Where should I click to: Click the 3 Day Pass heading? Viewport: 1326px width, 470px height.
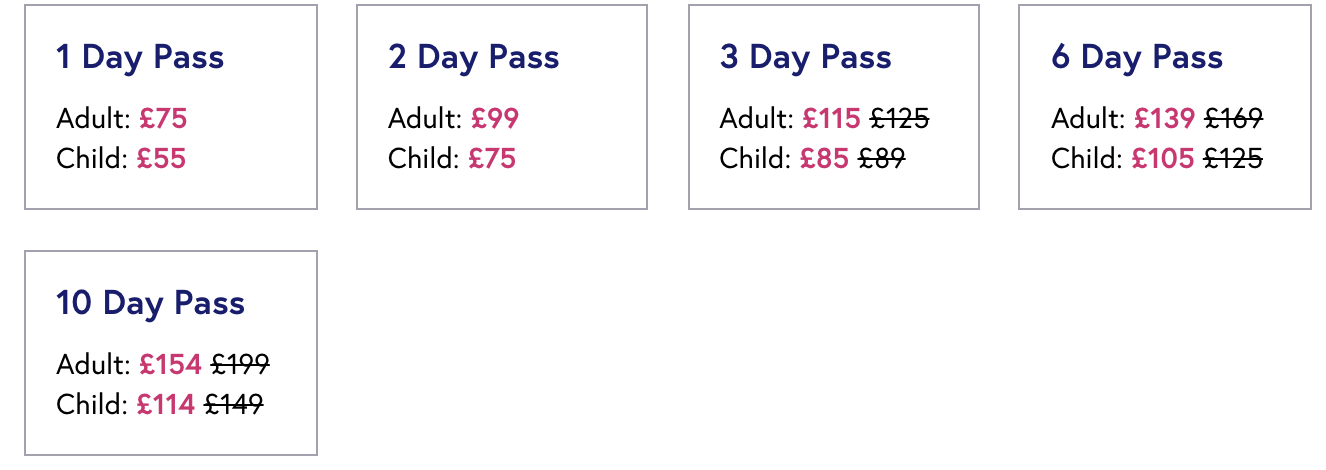[805, 57]
